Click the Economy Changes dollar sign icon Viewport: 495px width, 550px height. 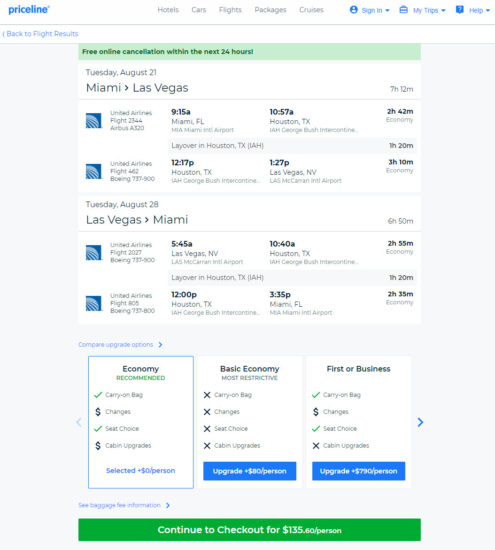click(x=98, y=412)
